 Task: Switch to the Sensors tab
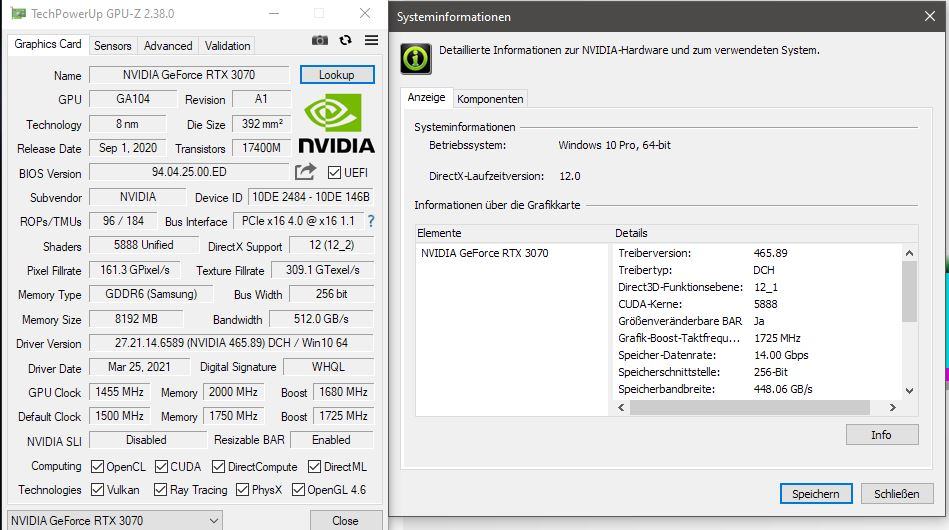113,46
